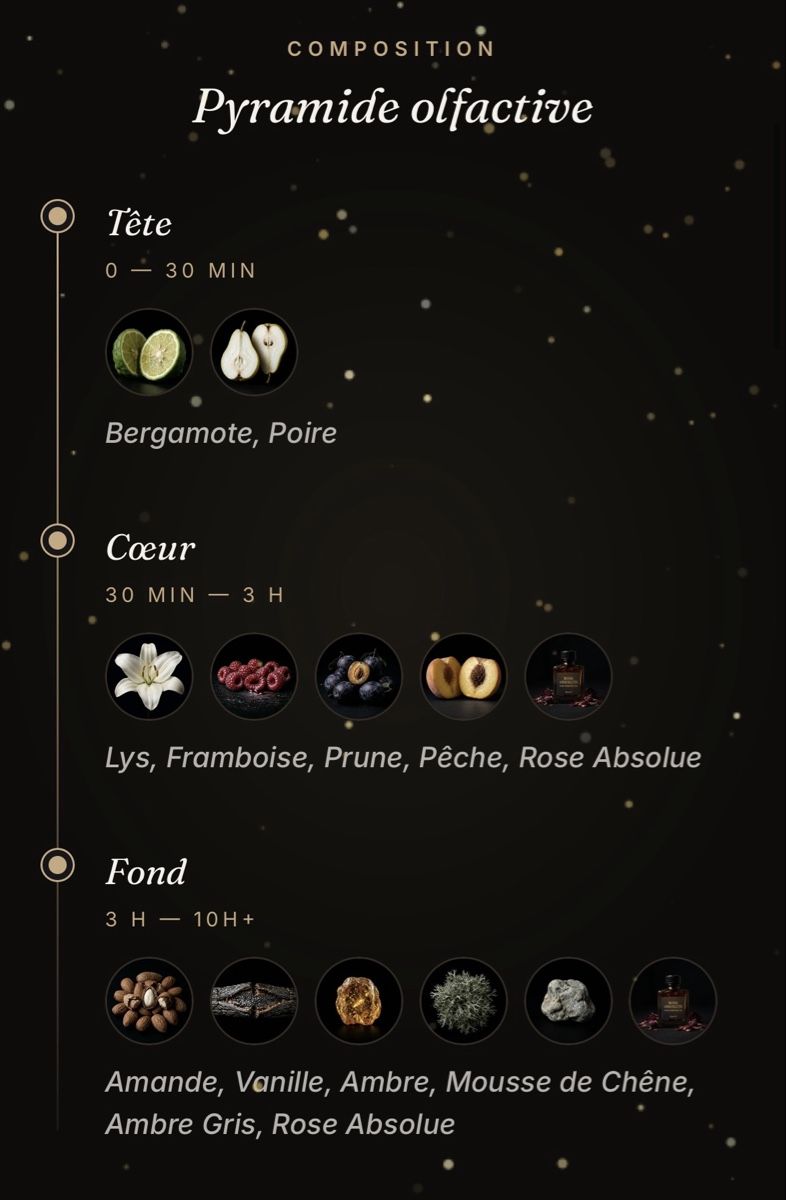
Task: Jump to the Fond timeline marker
Action: pos(58,864)
